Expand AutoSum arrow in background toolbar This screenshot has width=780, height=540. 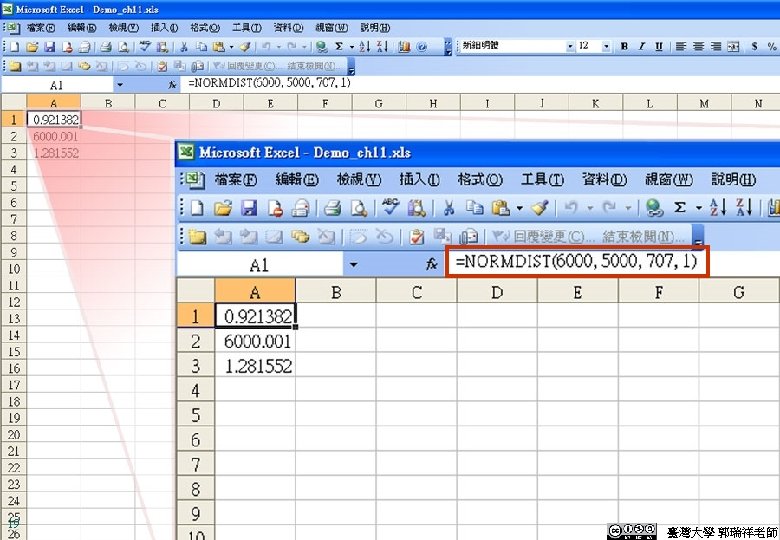pos(352,47)
